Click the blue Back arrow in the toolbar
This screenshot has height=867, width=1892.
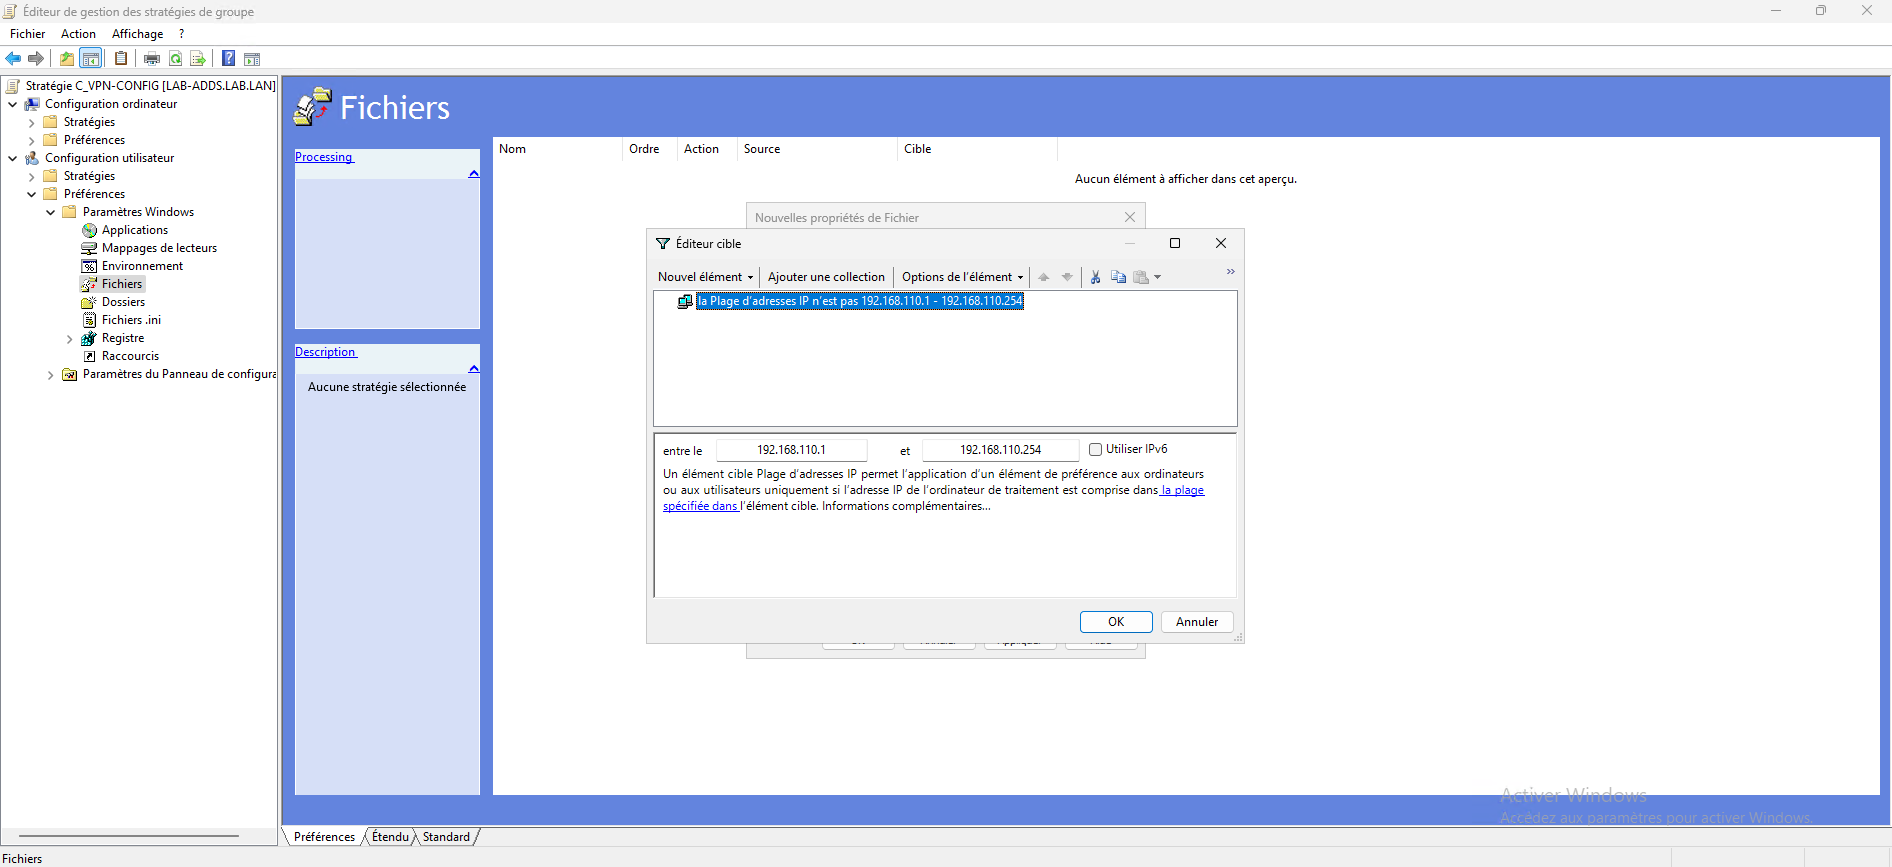13,59
